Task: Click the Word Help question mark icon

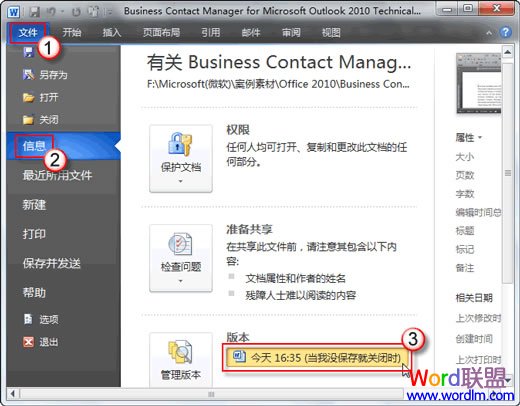Action: click(x=506, y=32)
